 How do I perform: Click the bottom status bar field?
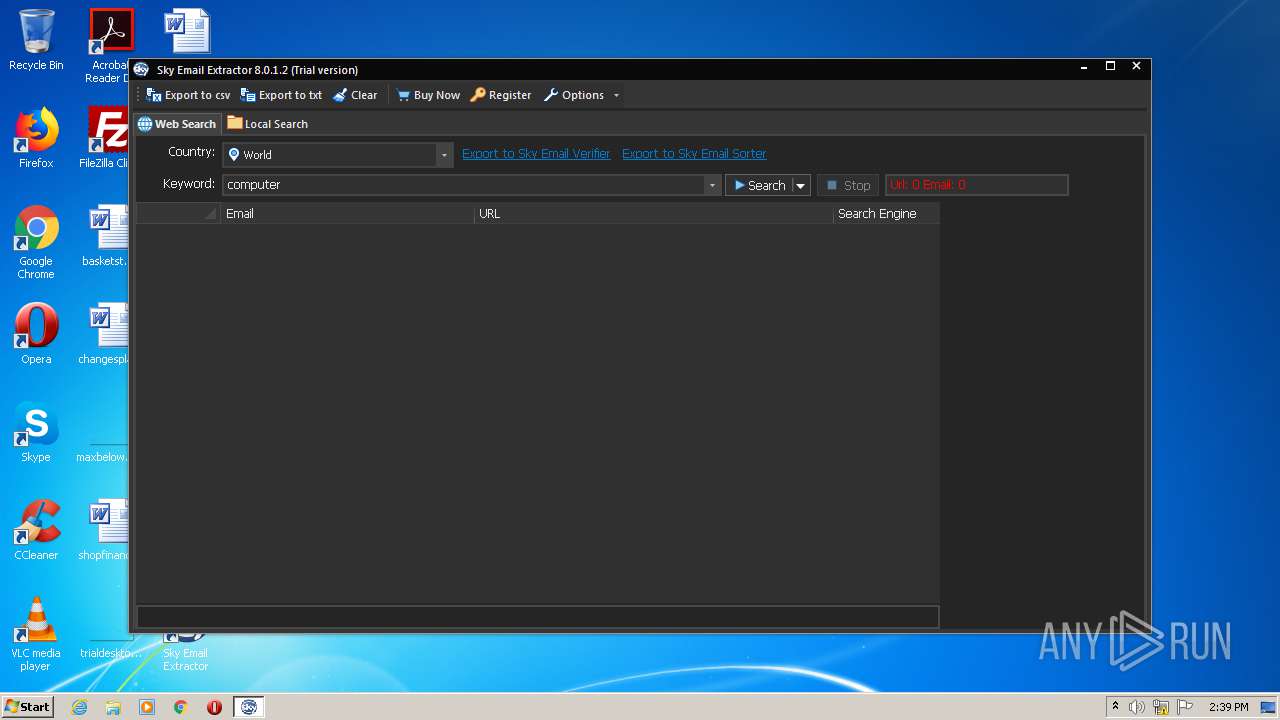pos(538,617)
